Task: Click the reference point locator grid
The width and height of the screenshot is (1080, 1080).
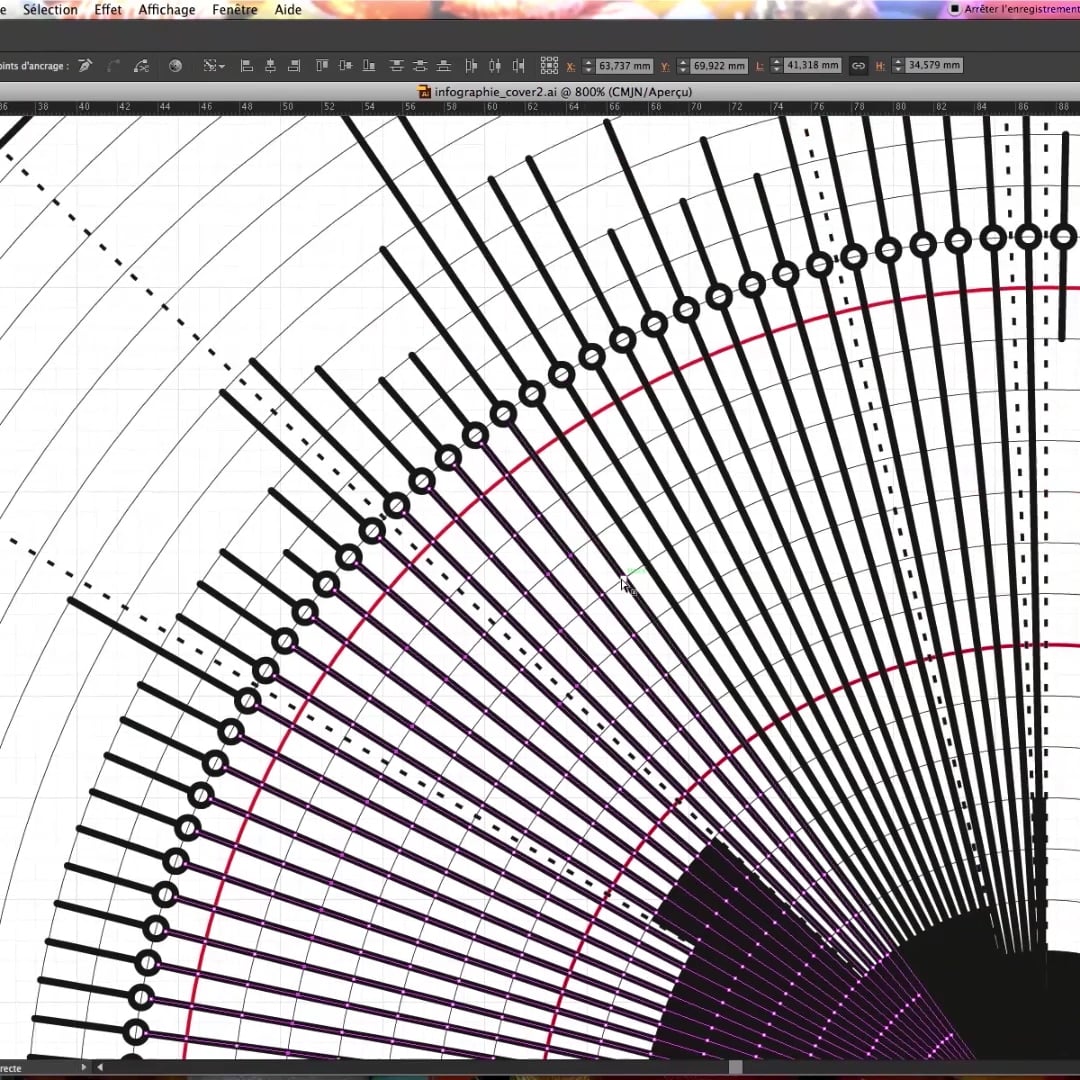Action: pos(549,65)
